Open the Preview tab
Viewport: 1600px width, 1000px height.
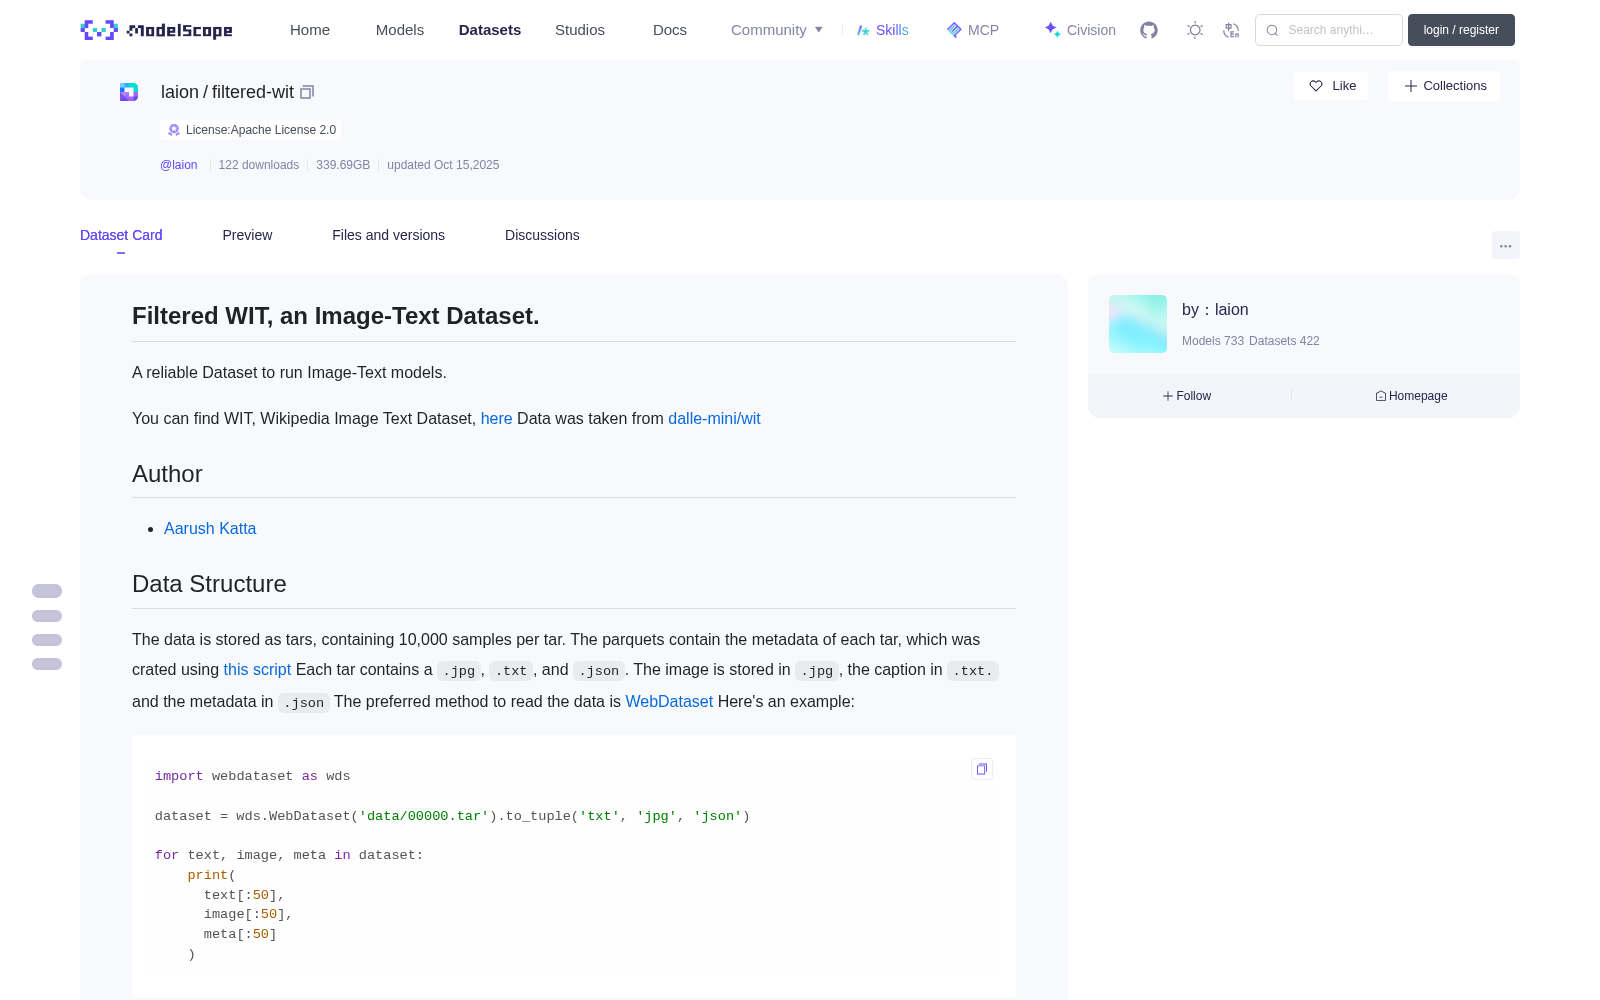tap(247, 235)
